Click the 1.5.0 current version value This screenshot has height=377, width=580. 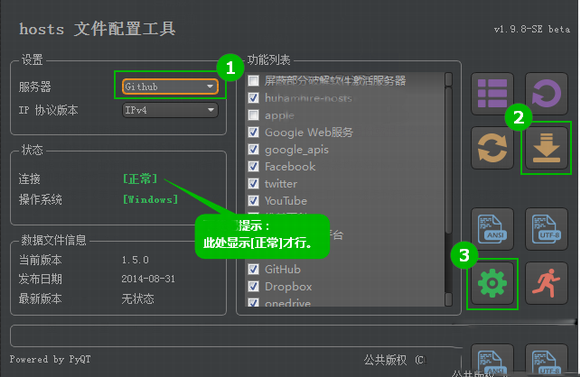(135, 260)
